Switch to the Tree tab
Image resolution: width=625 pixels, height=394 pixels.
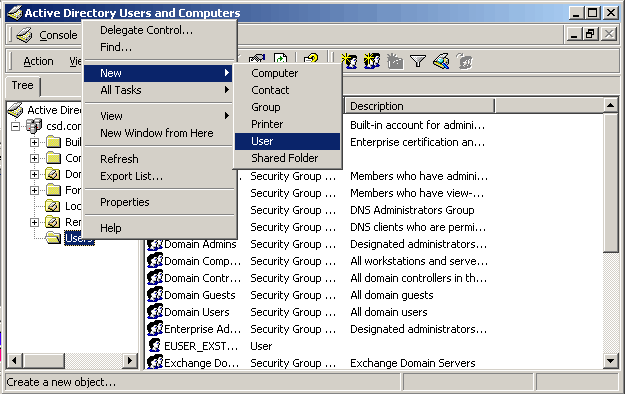pyautogui.click(x=22, y=85)
